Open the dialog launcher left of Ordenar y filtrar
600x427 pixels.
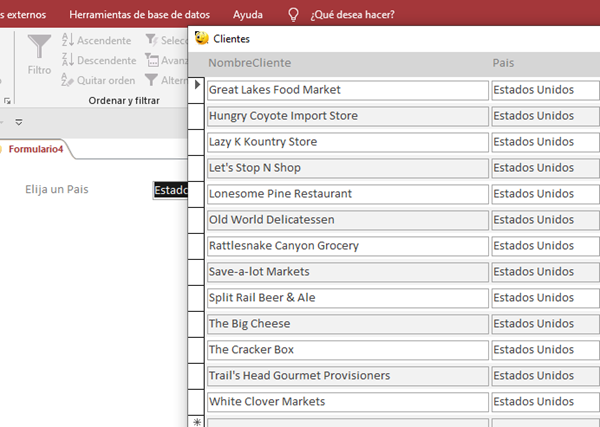coord(9,101)
